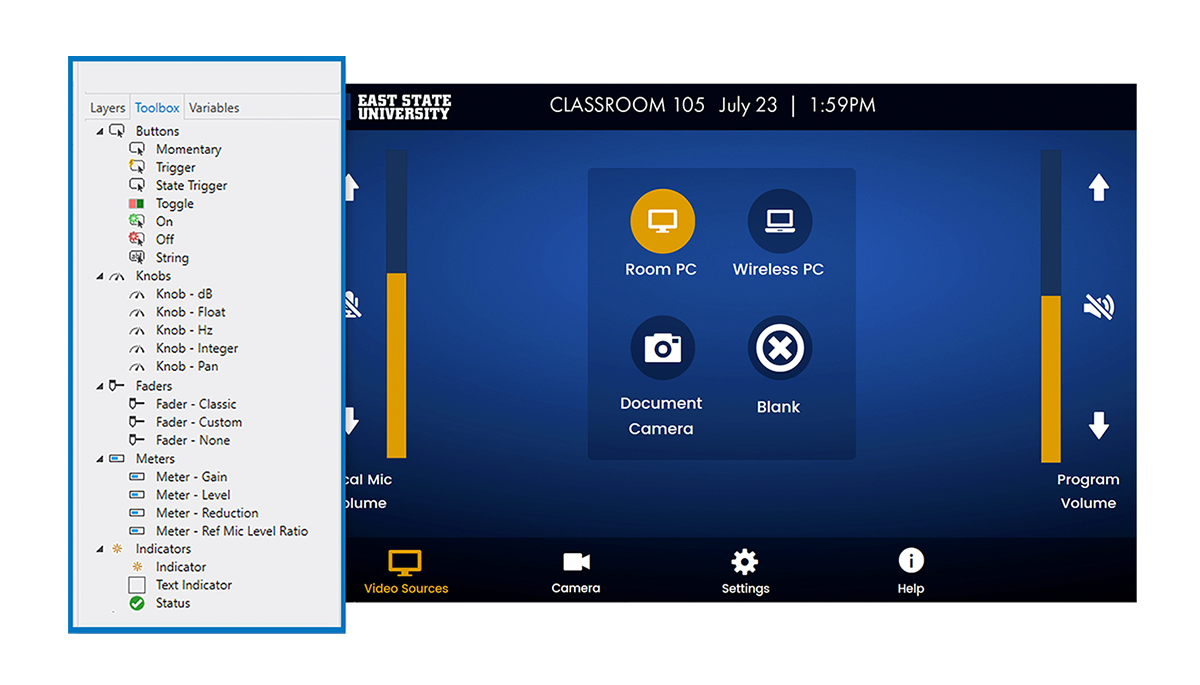Click the Meter - Gain icon
This screenshot has width=1200, height=685.
137,477
